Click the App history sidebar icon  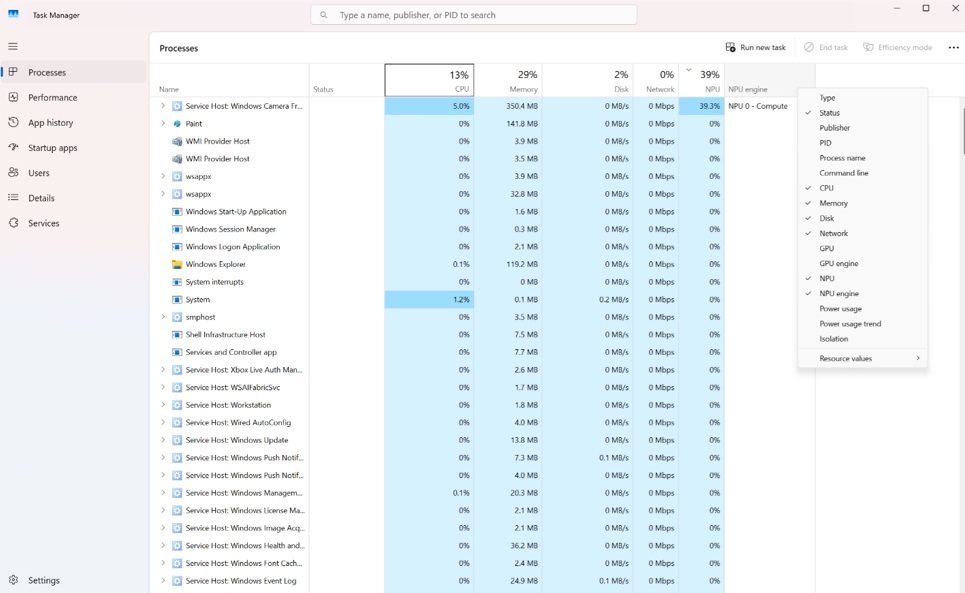(13, 122)
